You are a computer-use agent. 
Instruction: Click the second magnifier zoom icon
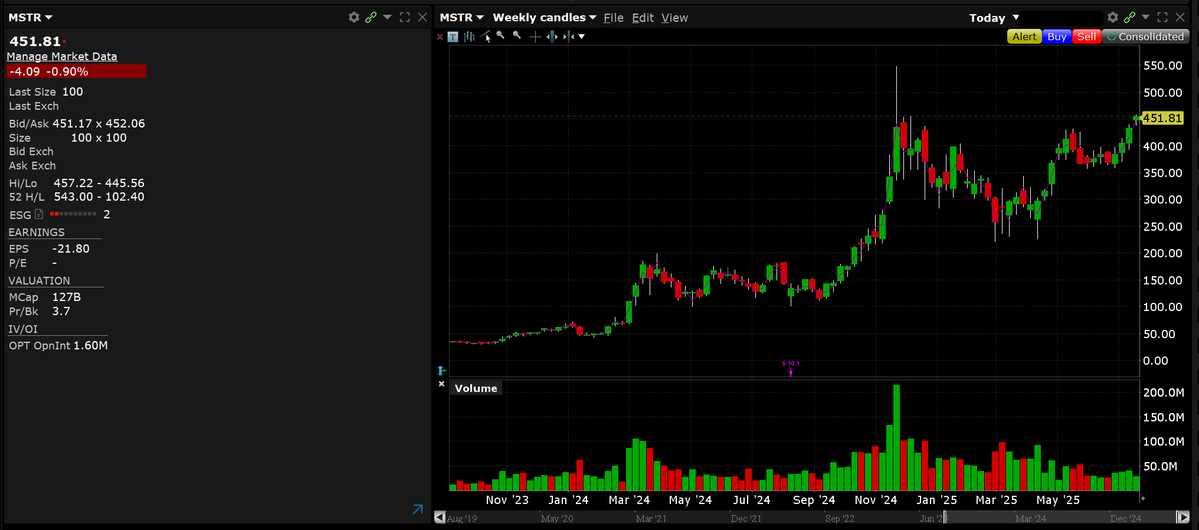[x=518, y=35]
